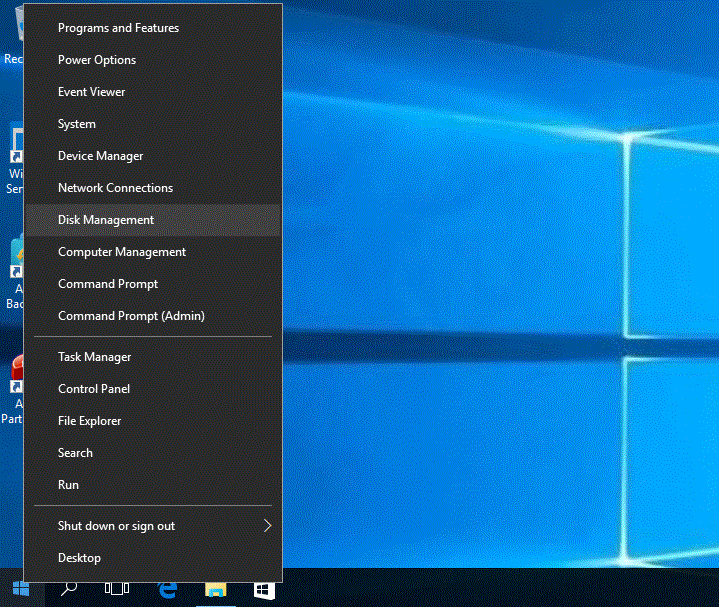Open Task Manager from the menu
719x607 pixels.
click(x=95, y=357)
